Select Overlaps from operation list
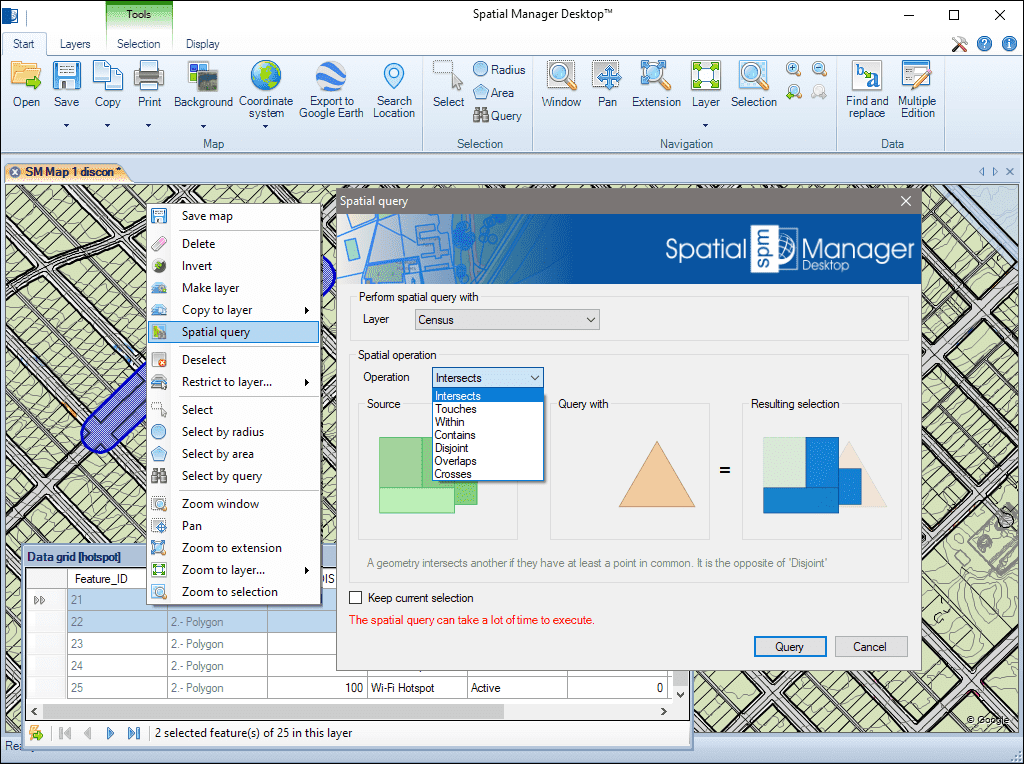The image size is (1024, 764). 488,461
